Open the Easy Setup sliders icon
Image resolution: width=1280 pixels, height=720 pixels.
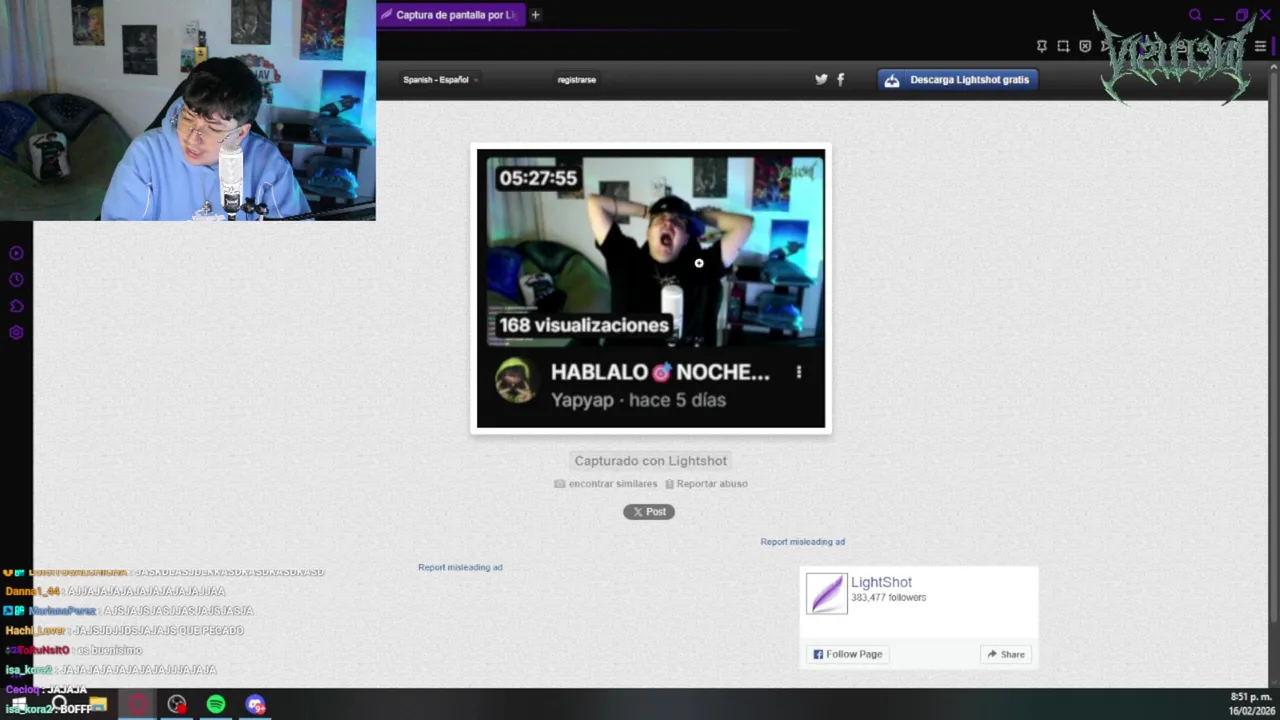tap(1260, 46)
